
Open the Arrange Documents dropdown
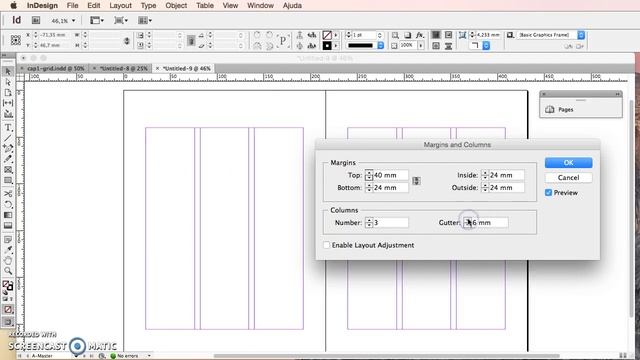(x=145, y=20)
